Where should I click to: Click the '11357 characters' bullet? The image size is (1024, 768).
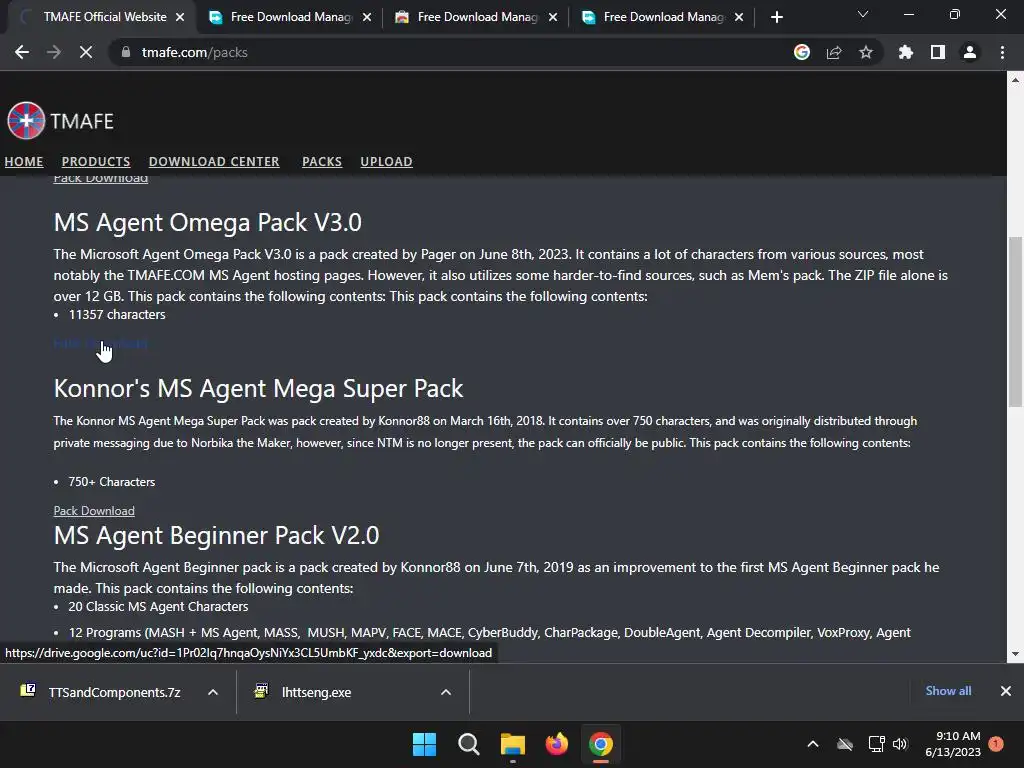point(117,315)
